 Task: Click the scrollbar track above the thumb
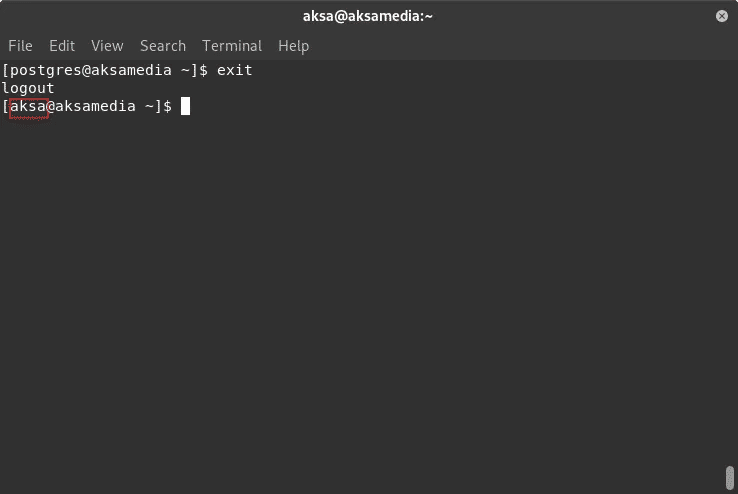tap(730, 263)
